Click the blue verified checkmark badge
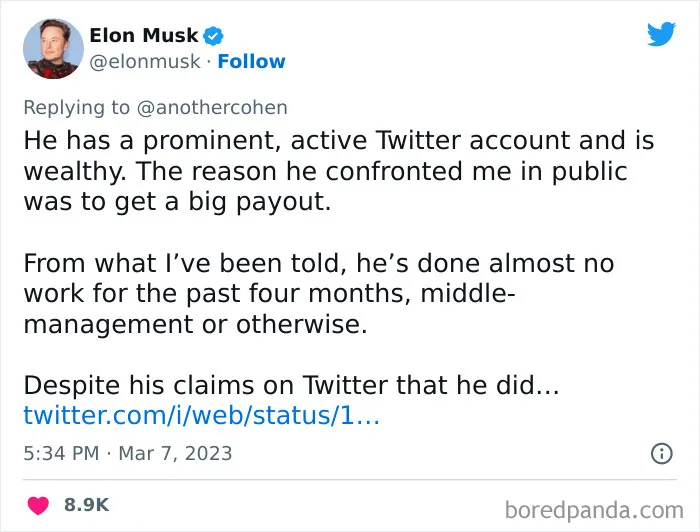The width and height of the screenshot is (700, 532). coord(213,36)
